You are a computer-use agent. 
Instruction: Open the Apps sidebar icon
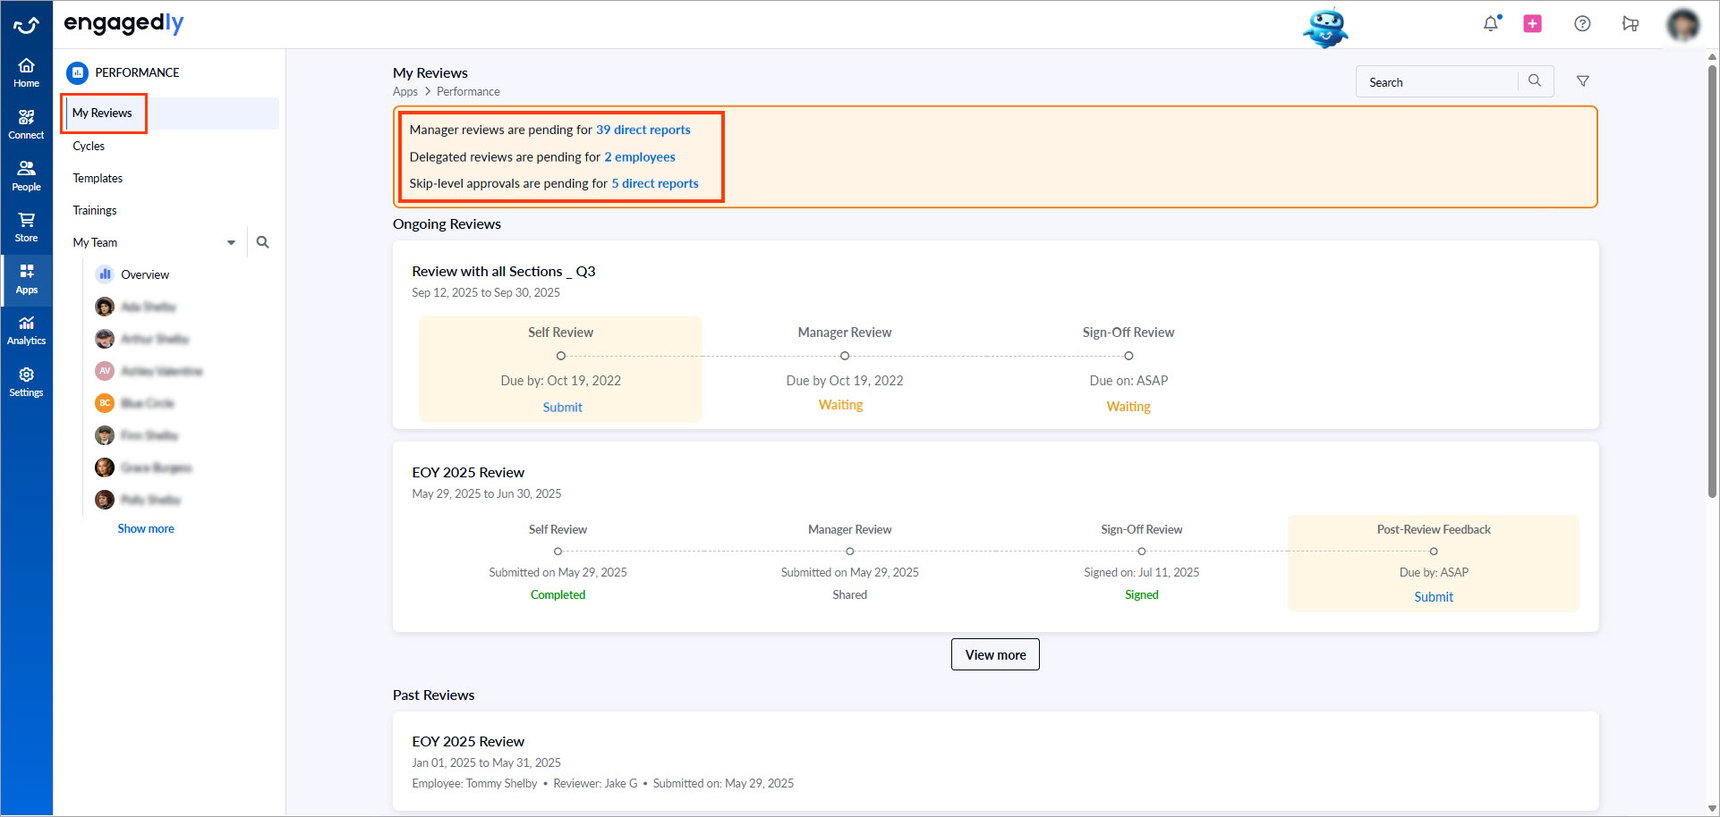pyautogui.click(x=26, y=279)
